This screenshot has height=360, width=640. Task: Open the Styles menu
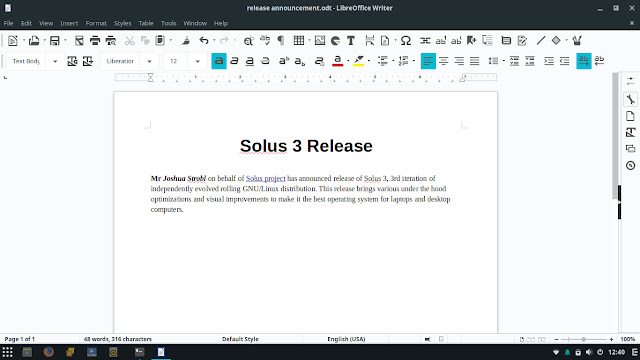pos(122,23)
